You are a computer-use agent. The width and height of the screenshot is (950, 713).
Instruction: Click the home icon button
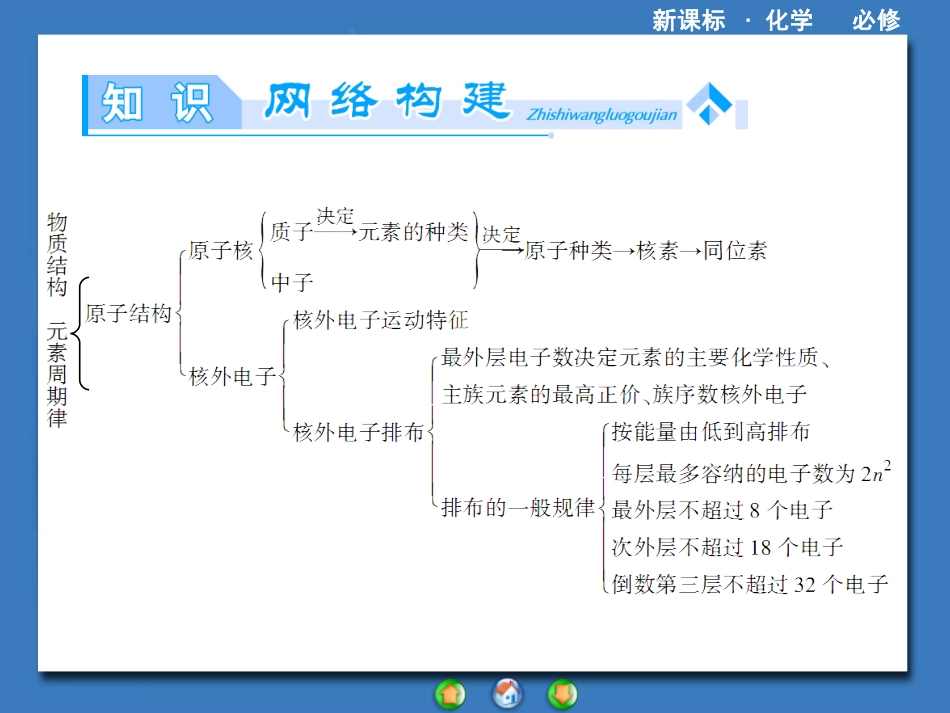(x=507, y=694)
